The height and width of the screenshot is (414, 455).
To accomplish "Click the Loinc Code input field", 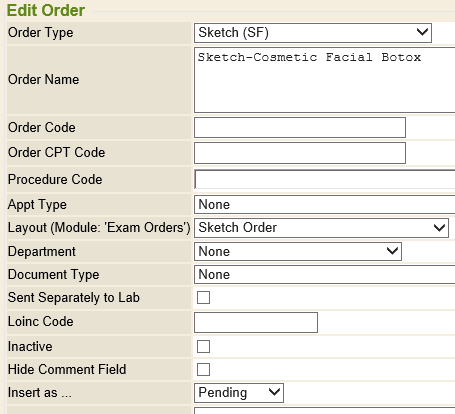I will (x=256, y=322).
